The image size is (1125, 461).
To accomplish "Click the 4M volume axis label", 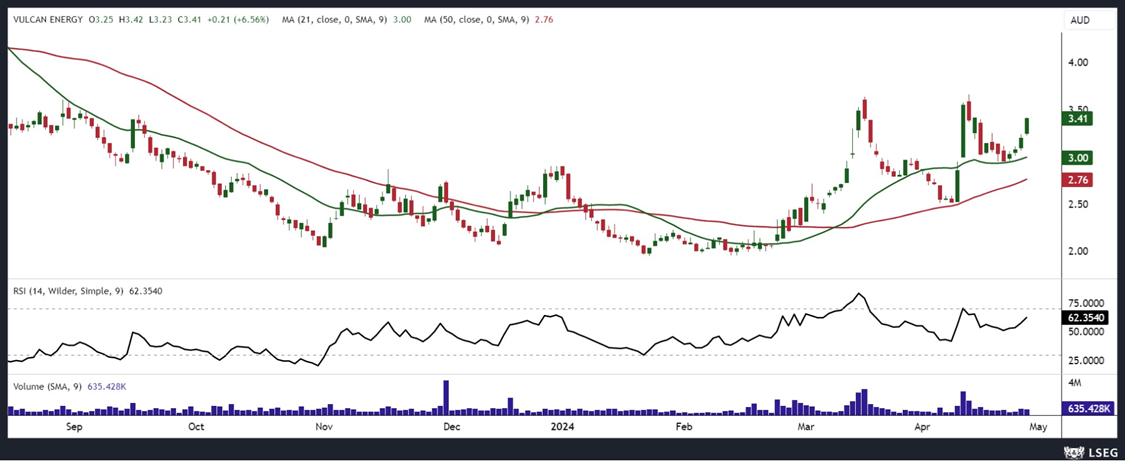I will coord(1075,384).
